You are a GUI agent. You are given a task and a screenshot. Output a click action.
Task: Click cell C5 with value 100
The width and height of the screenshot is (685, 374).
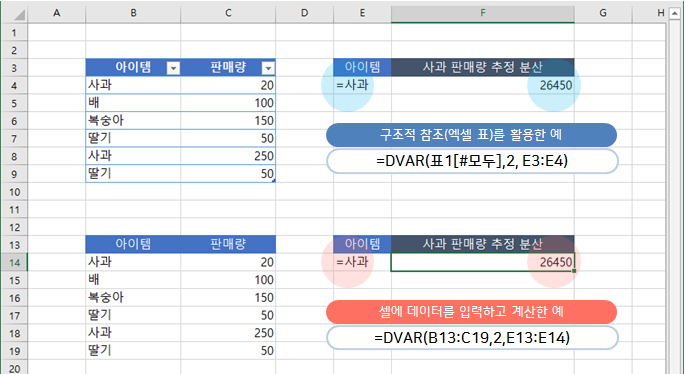(x=228, y=103)
